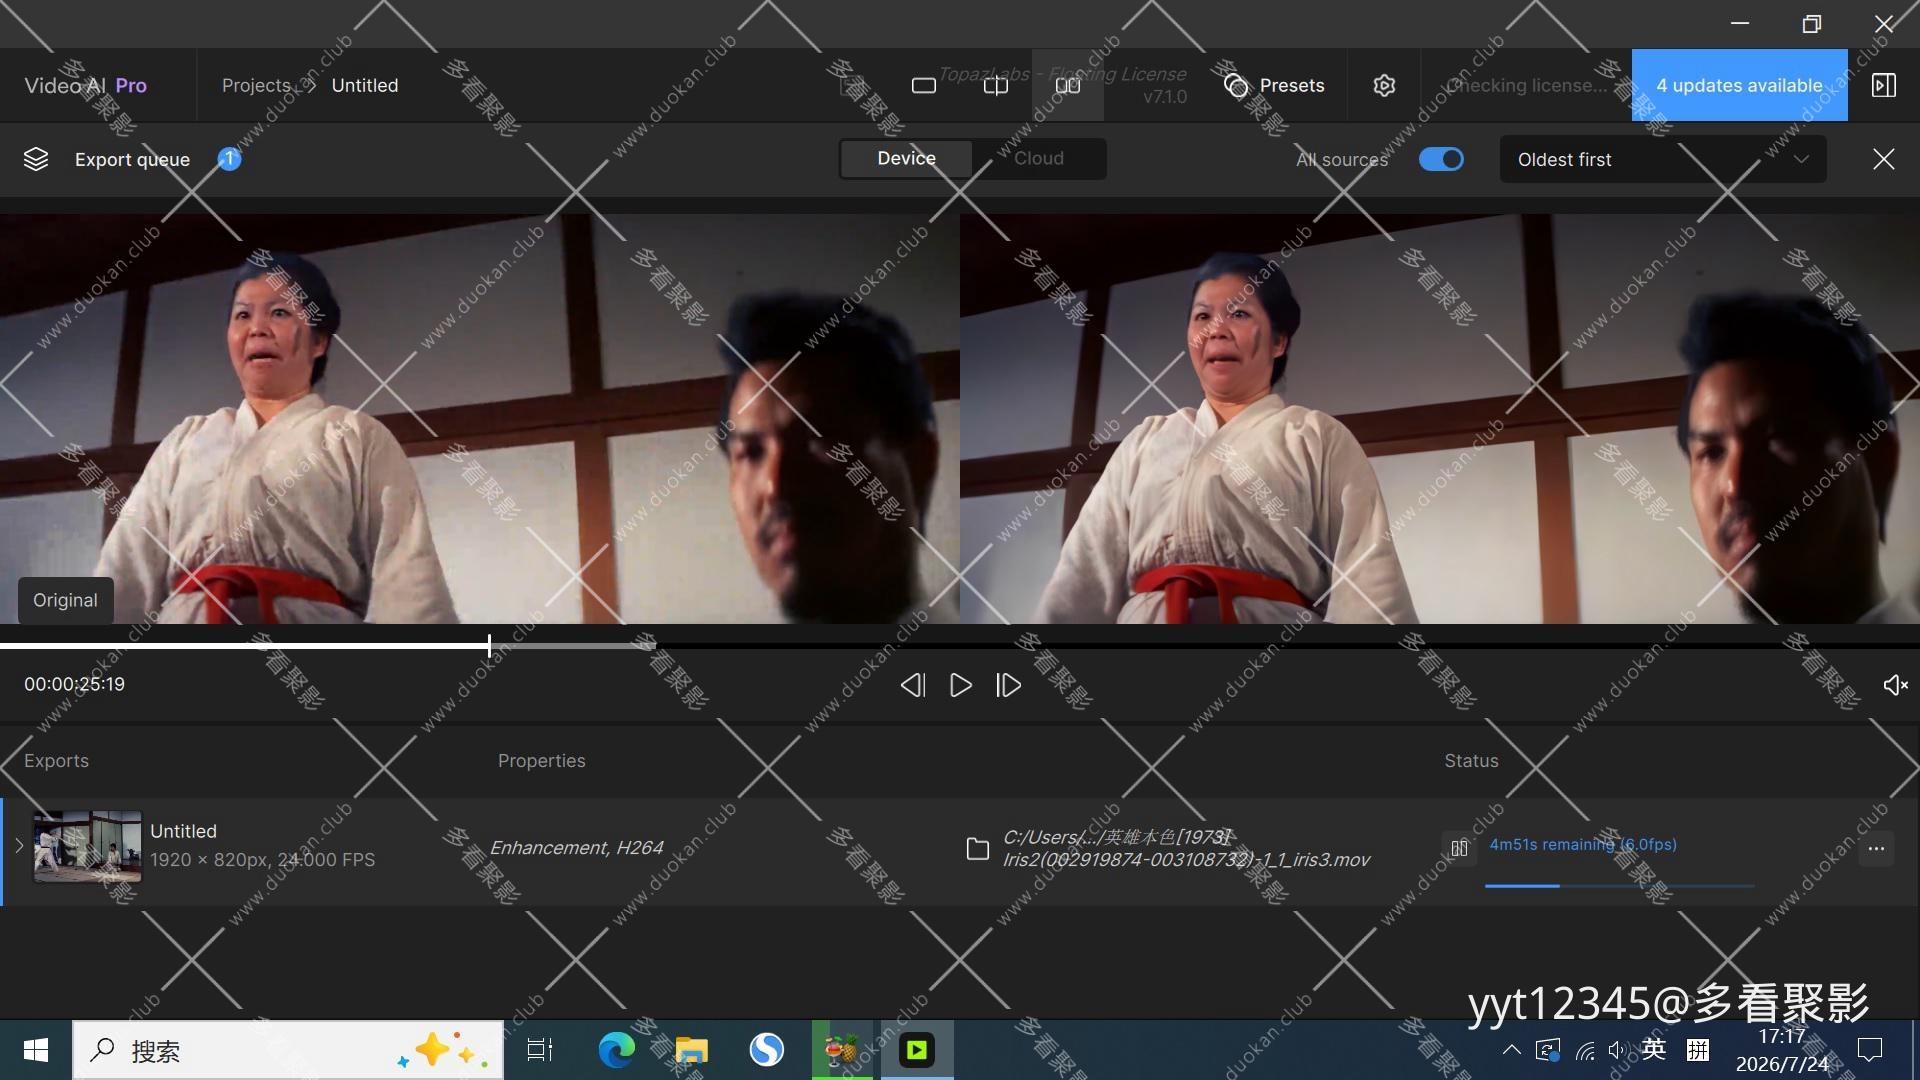Launch Microsoft Edge from the taskbar

pos(616,1050)
